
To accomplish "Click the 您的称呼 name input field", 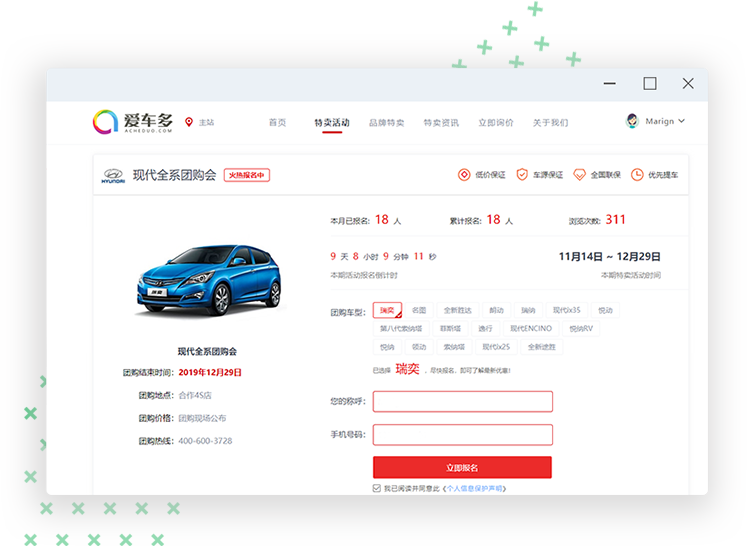I will (x=463, y=401).
